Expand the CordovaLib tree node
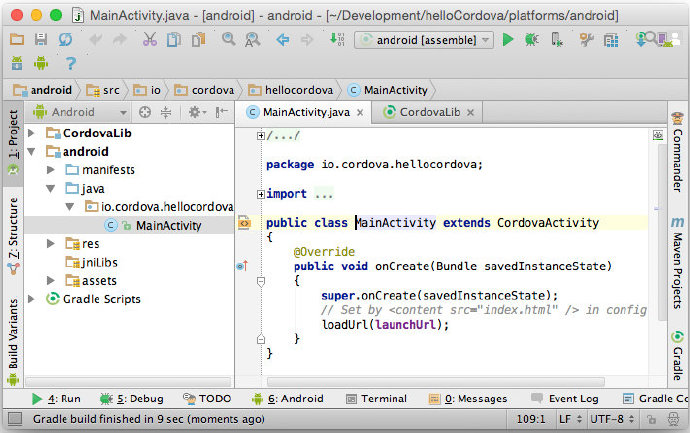 click(31, 133)
